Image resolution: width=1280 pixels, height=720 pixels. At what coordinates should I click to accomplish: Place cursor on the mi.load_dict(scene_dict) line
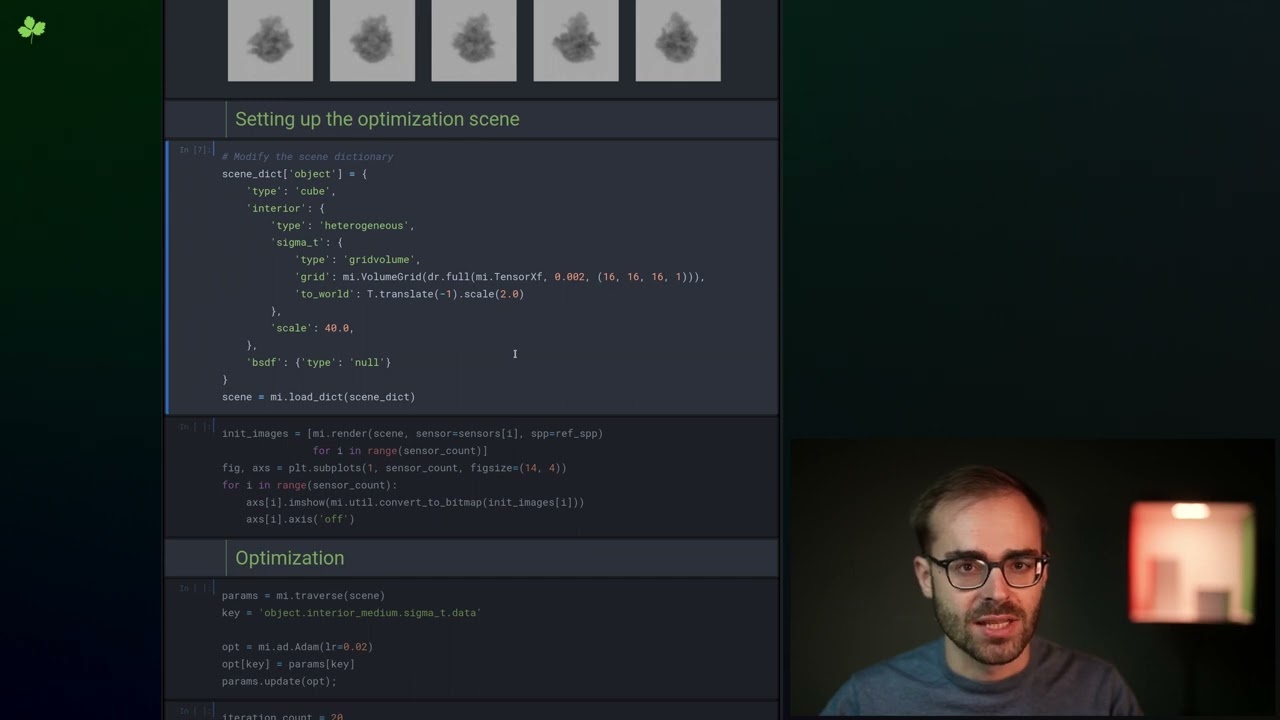tap(318, 397)
